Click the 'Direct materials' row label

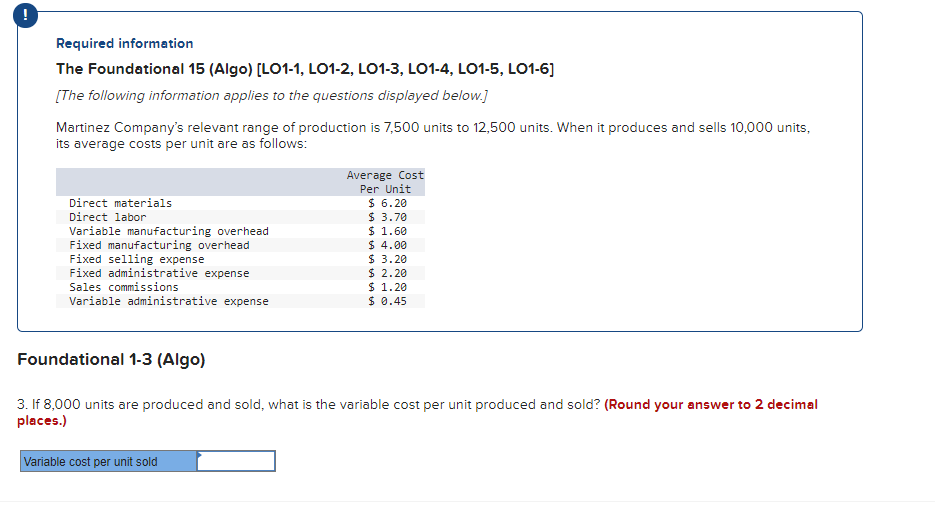pyautogui.click(x=120, y=203)
